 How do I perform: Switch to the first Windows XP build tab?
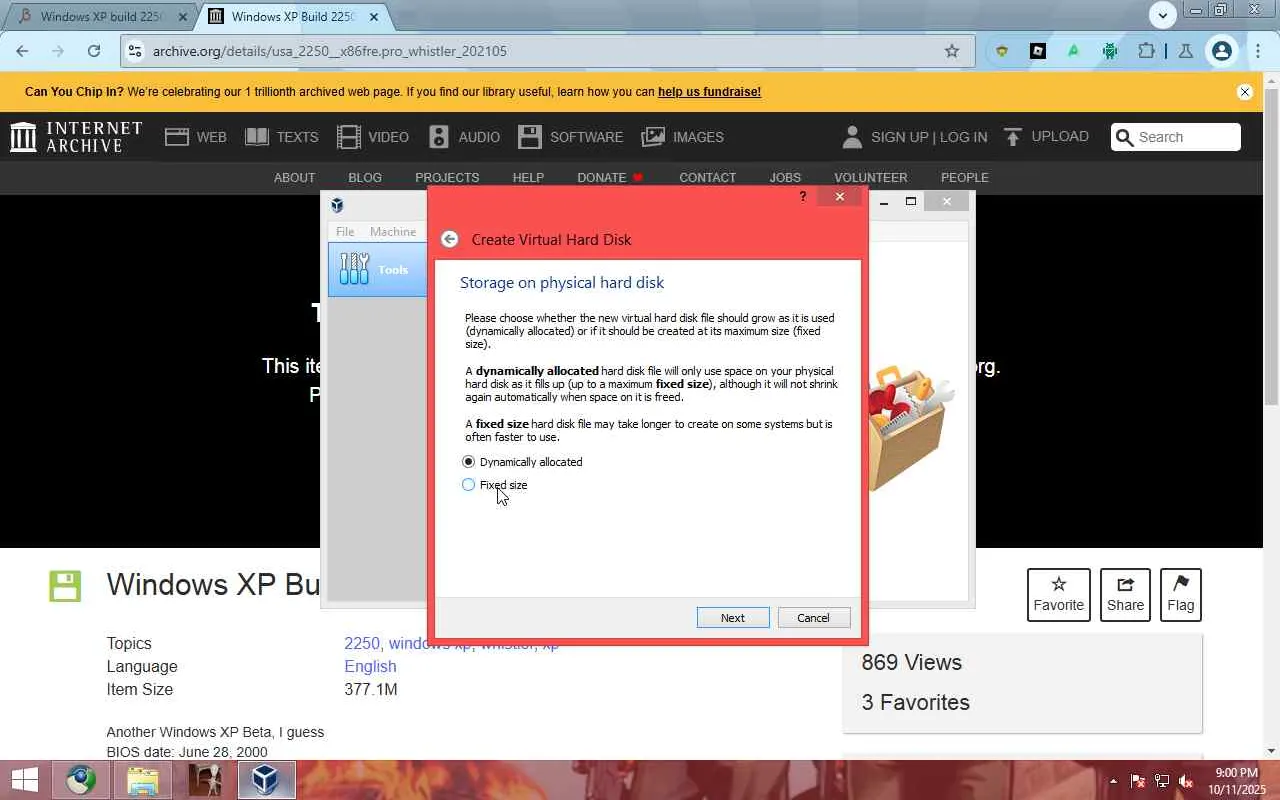(x=100, y=17)
